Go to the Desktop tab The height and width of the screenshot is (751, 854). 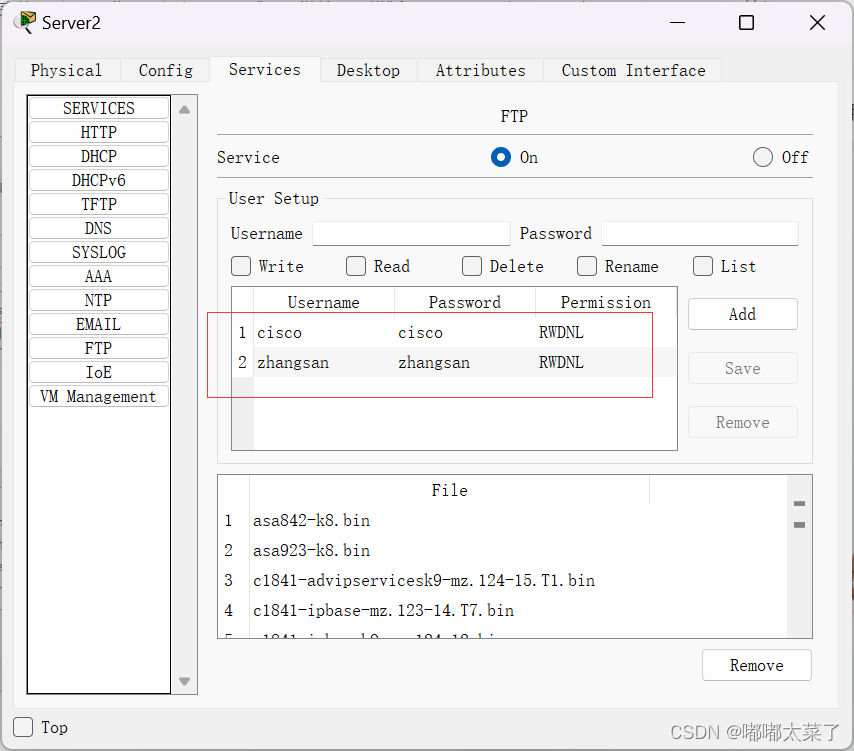[368, 70]
